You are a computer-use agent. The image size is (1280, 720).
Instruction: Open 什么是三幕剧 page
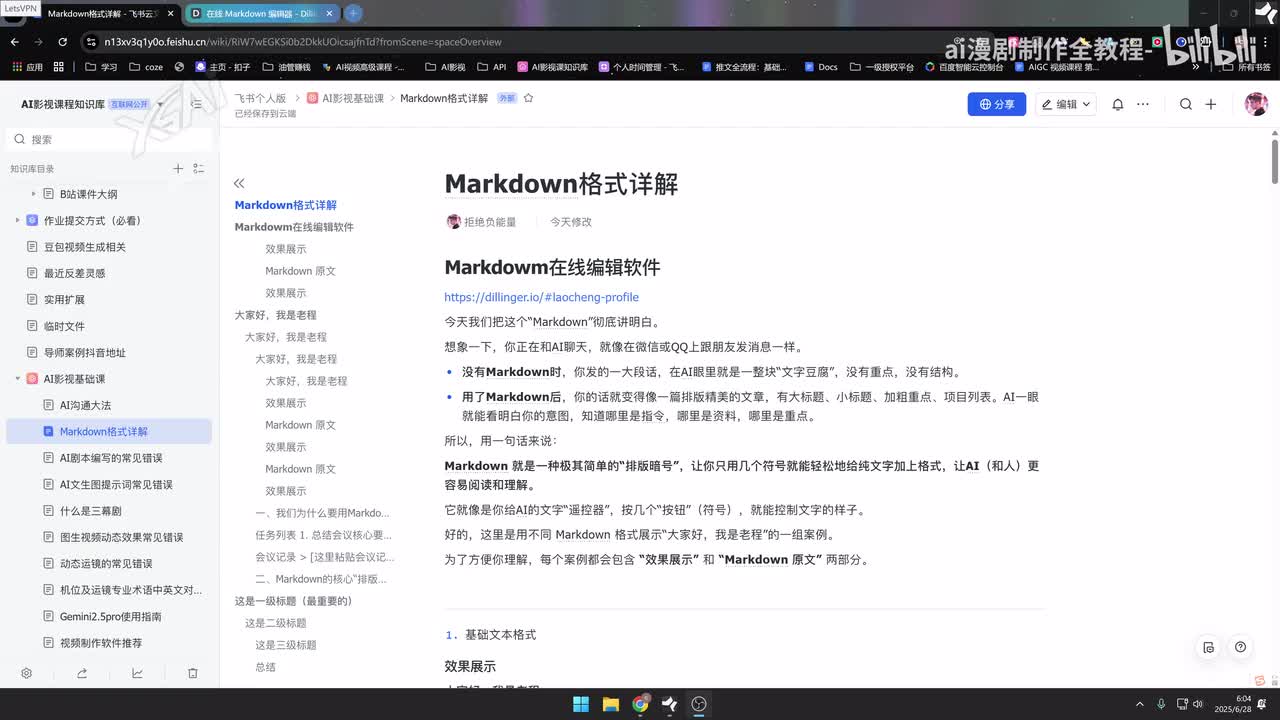tap(91, 511)
